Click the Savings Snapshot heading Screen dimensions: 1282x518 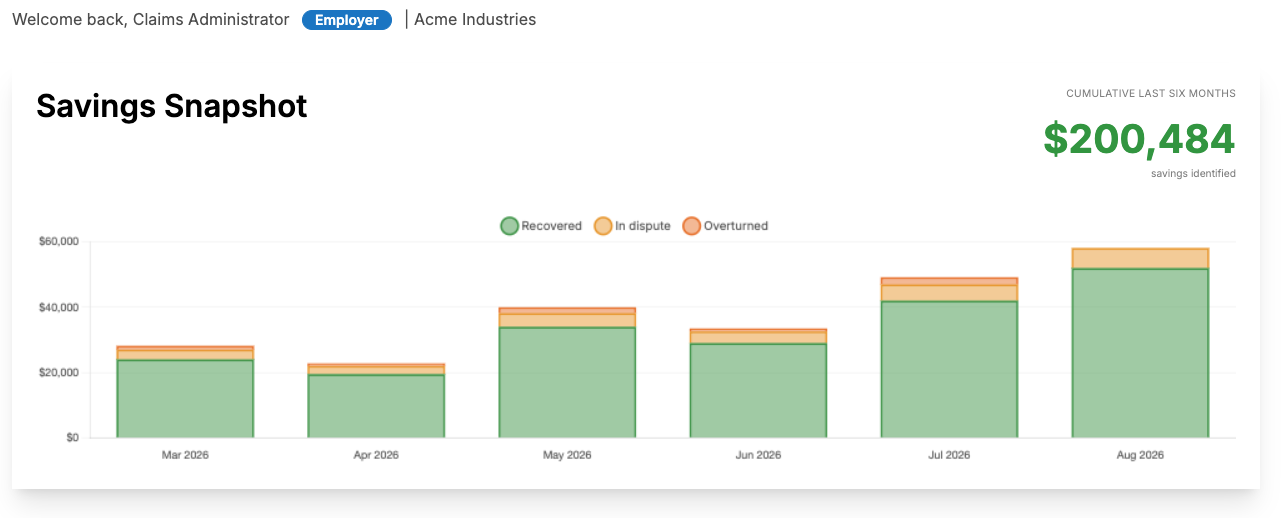[172, 106]
